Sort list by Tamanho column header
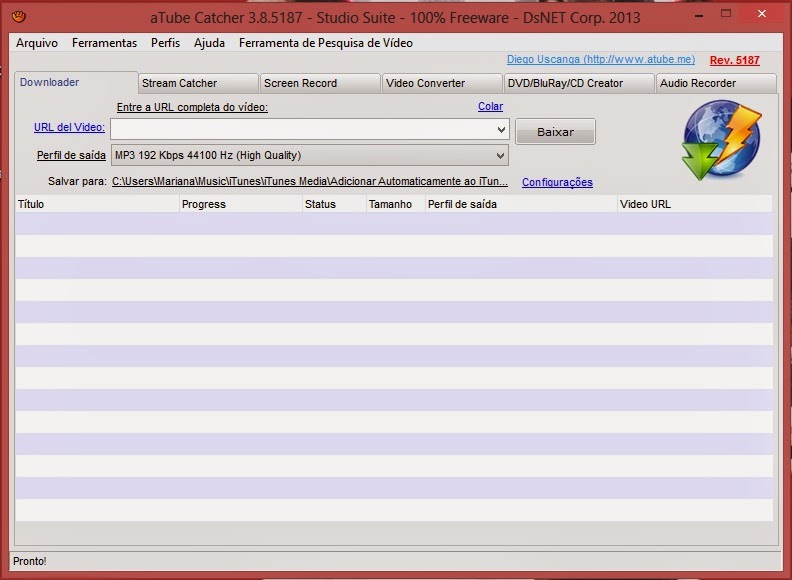This screenshot has height=580, width=792. pos(395,204)
